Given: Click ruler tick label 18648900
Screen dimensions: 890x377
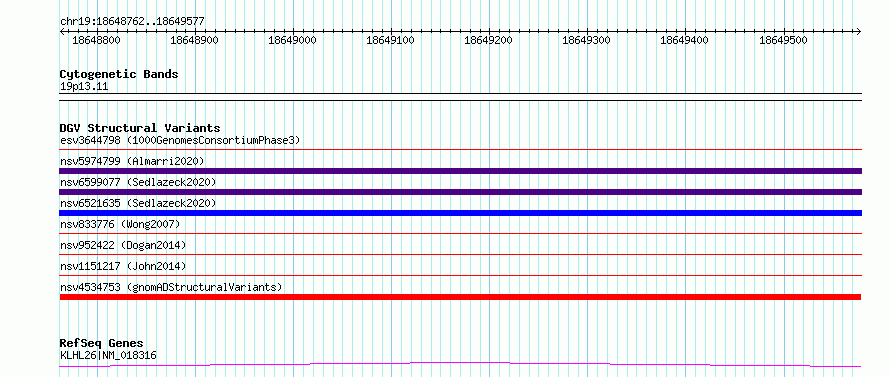Looking at the screenshot, I should 195,40.
